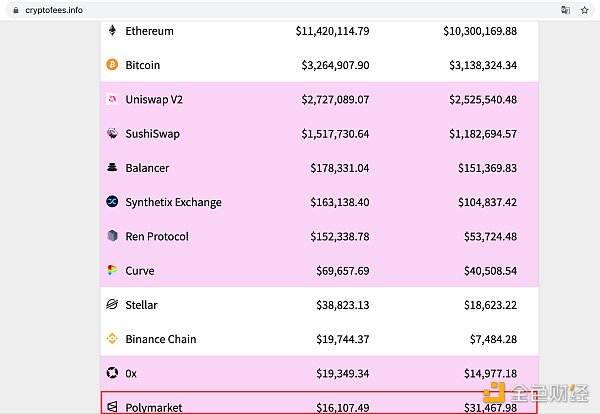Viewport: 600px width, 414px height.
Task: Click the Stellar logo icon
Action: click(112, 304)
